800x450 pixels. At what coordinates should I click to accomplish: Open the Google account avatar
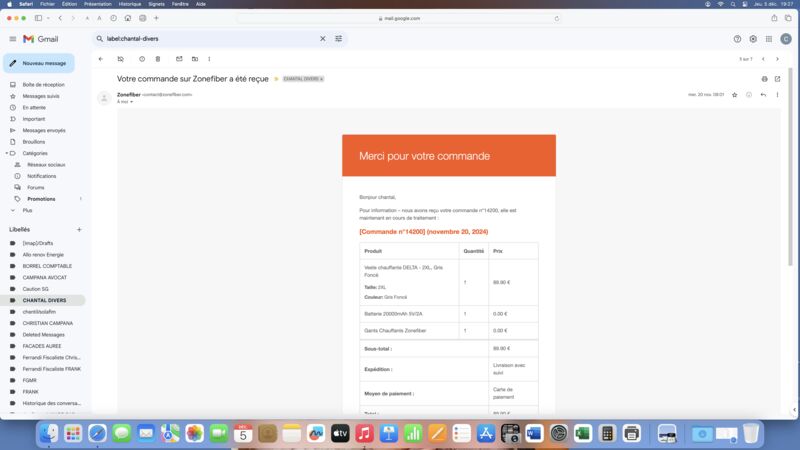[786, 39]
